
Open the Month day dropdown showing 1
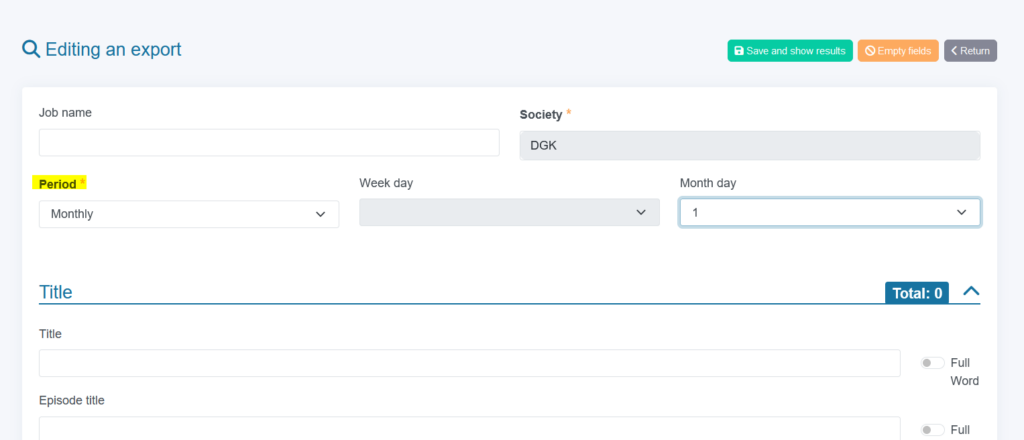(830, 212)
